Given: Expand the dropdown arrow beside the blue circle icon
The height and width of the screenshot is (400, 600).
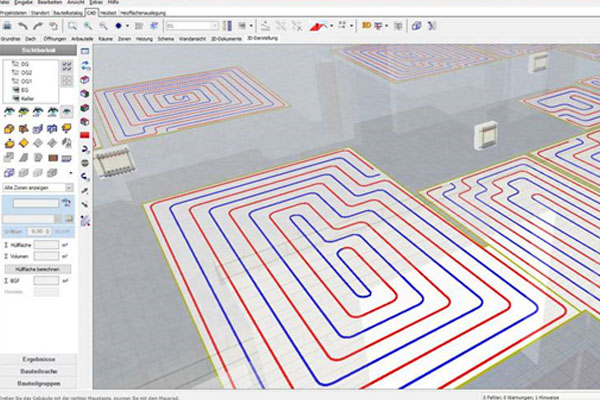Looking at the screenshot, I should pyautogui.click(x=127, y=26).
